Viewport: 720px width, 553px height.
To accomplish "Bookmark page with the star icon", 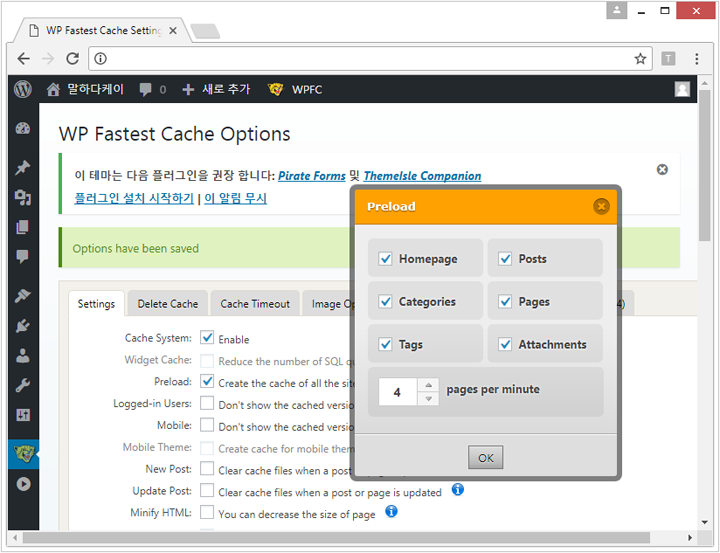I will tap(640, 59).
